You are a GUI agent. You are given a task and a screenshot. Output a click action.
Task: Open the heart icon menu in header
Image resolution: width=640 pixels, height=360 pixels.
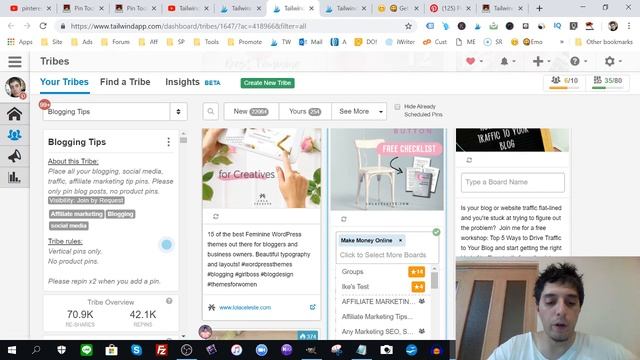(474, 61)
